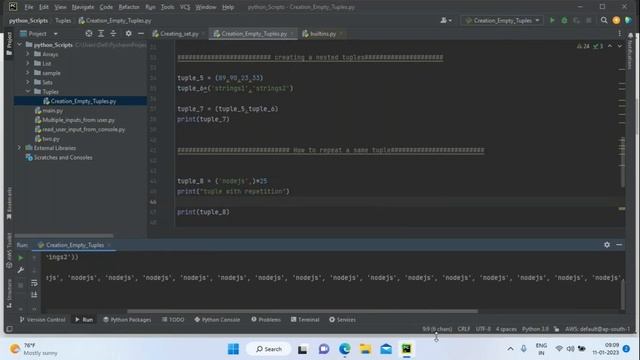This screenshot has width=640, height=360.
Task: Open Python Packages tool window
Action: pyautogui.click(x=127, y=320)
